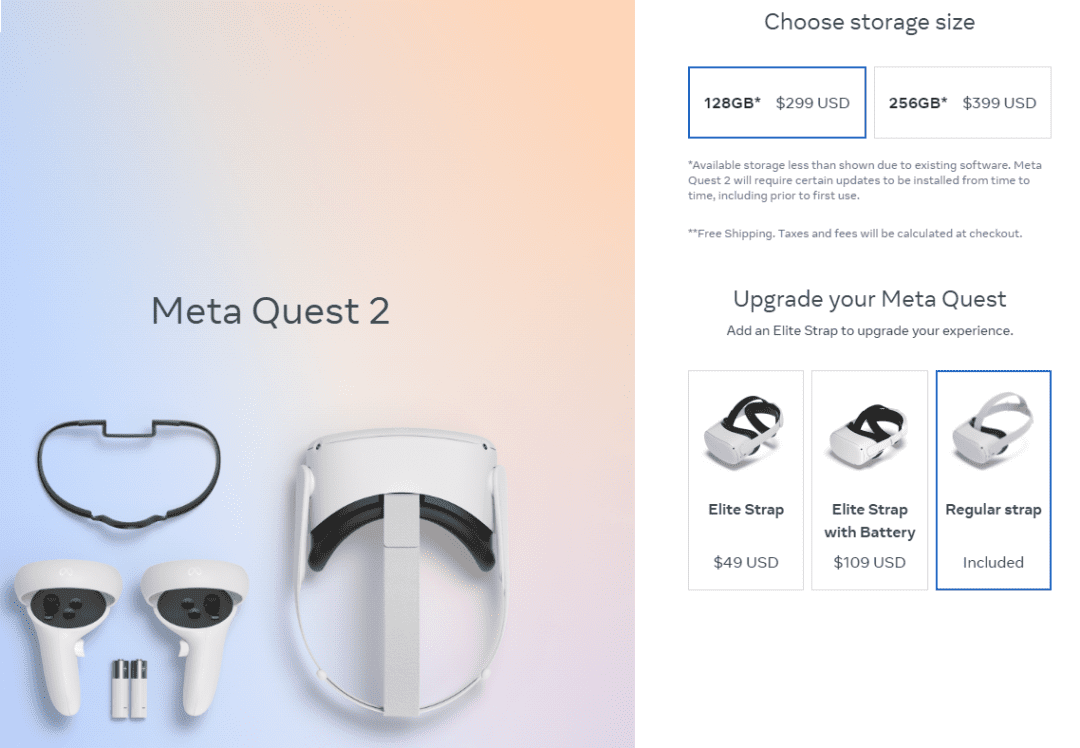Screen dimensions: 1080x748
Task: Click the Regular strap headset image
Action: point(993,430)
